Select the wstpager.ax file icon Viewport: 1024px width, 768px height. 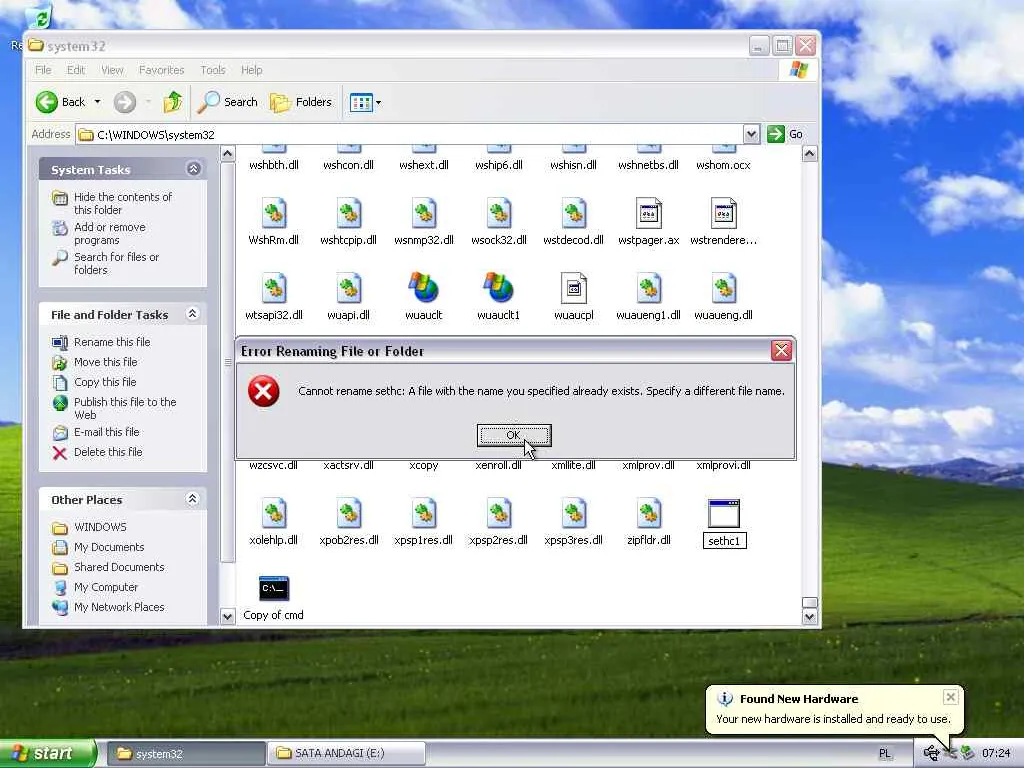[x=648, y=214]
